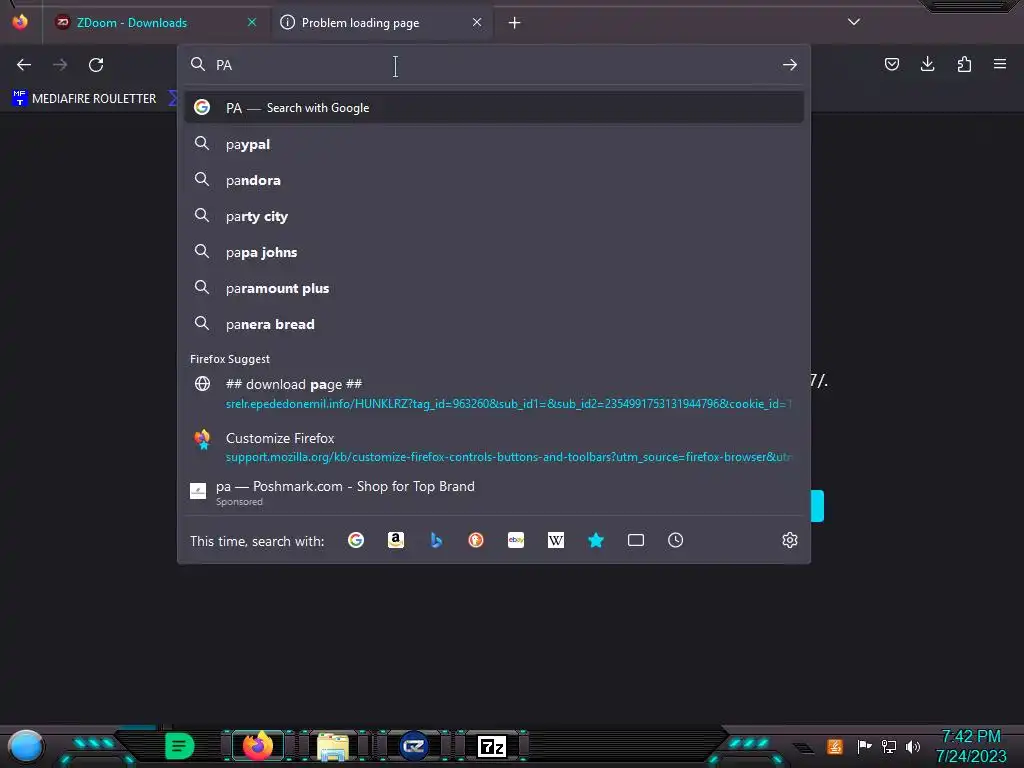Choose paypal suggestion
Viewport: 1024px width, 768px height.
click(x=494, y=144)
